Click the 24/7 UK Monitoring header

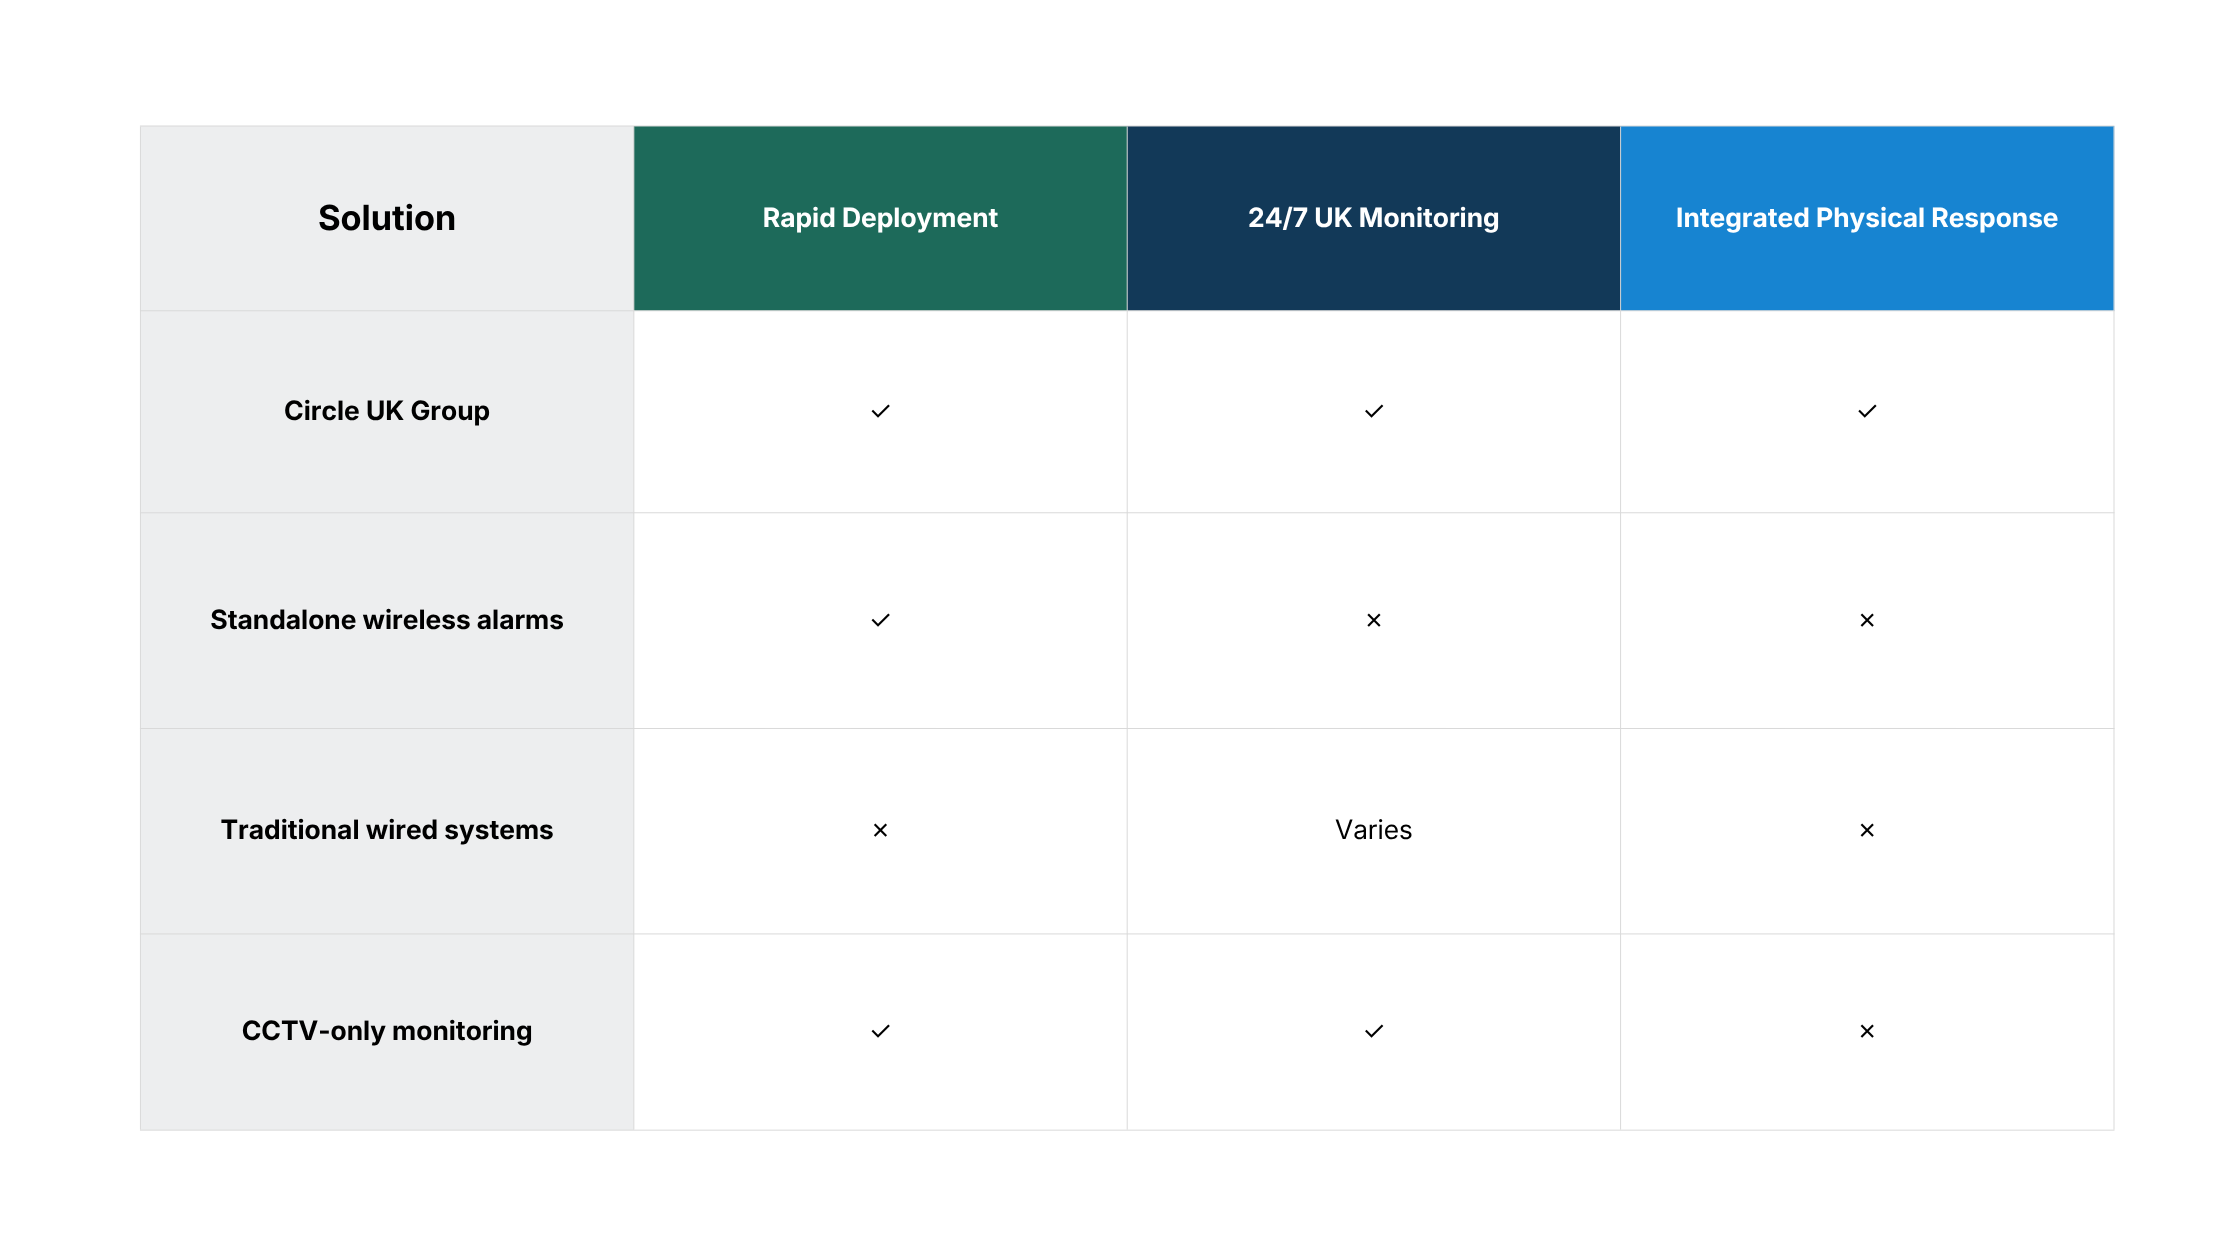click(x=1374, y=218)
